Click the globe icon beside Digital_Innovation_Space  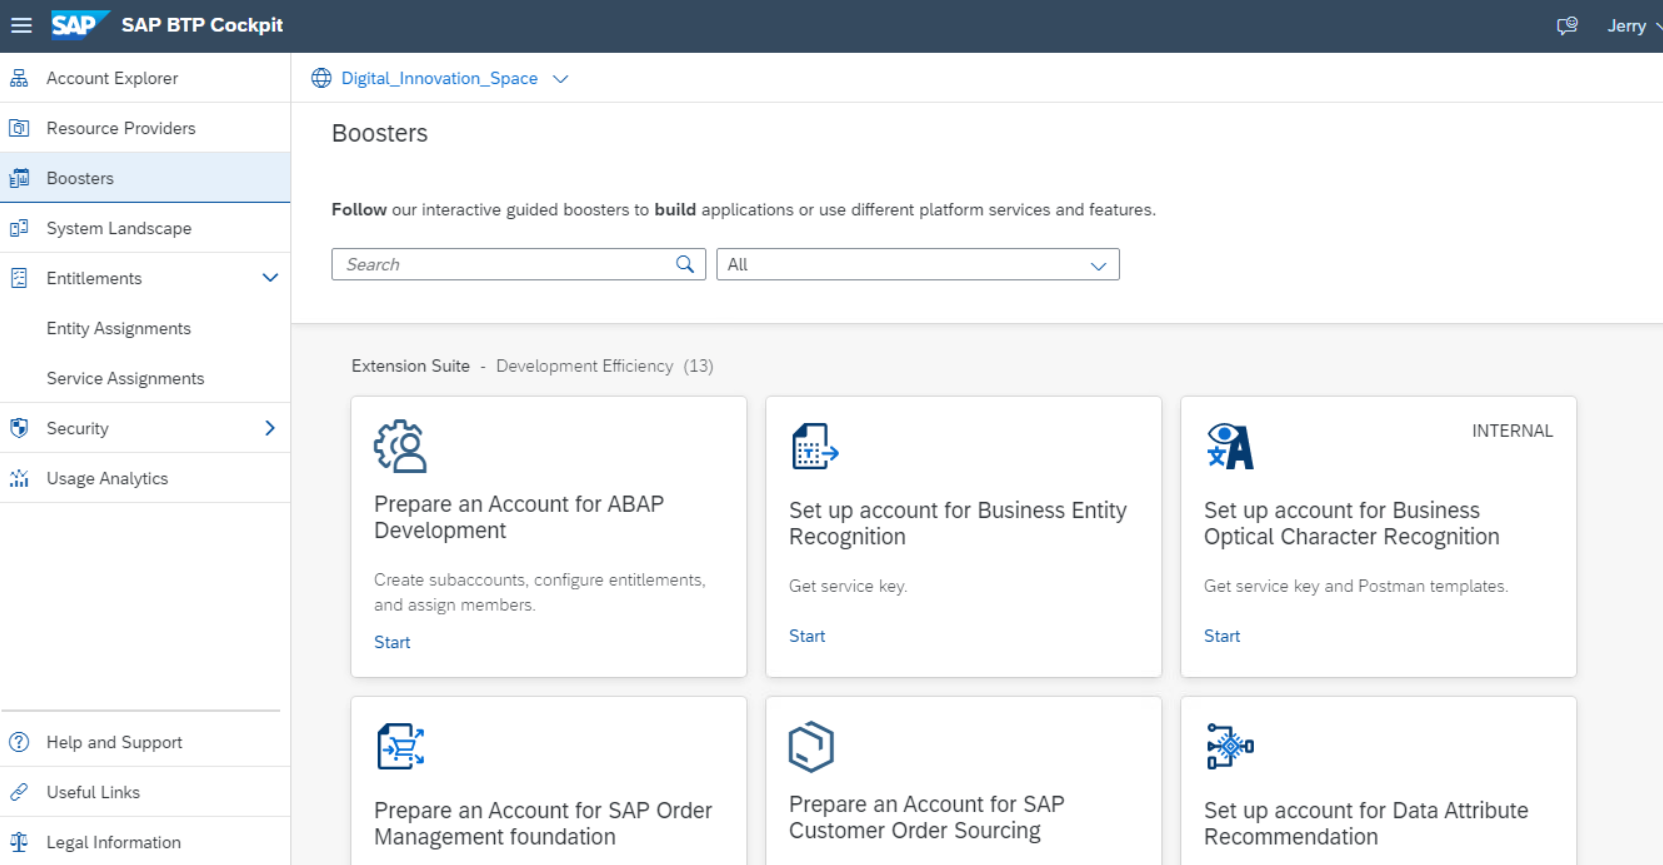(321, 78)
